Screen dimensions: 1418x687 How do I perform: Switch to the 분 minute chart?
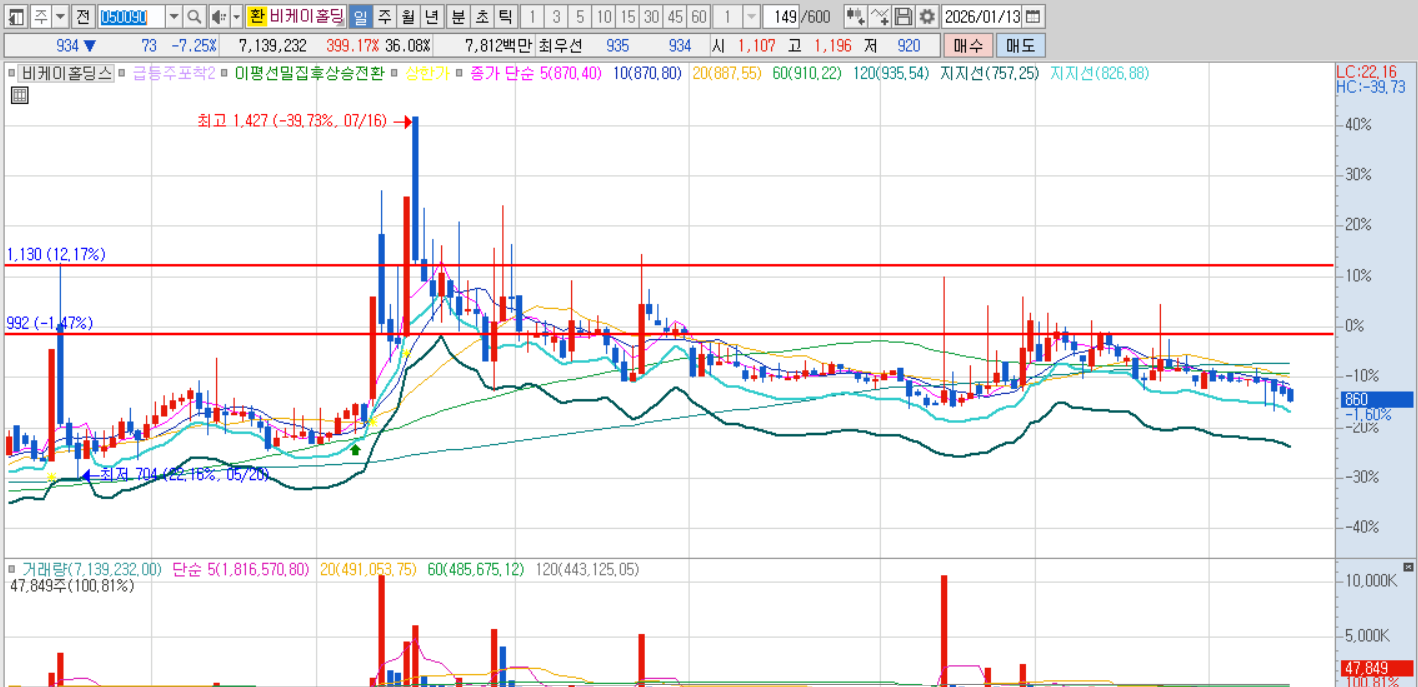[x=458, y=16]
